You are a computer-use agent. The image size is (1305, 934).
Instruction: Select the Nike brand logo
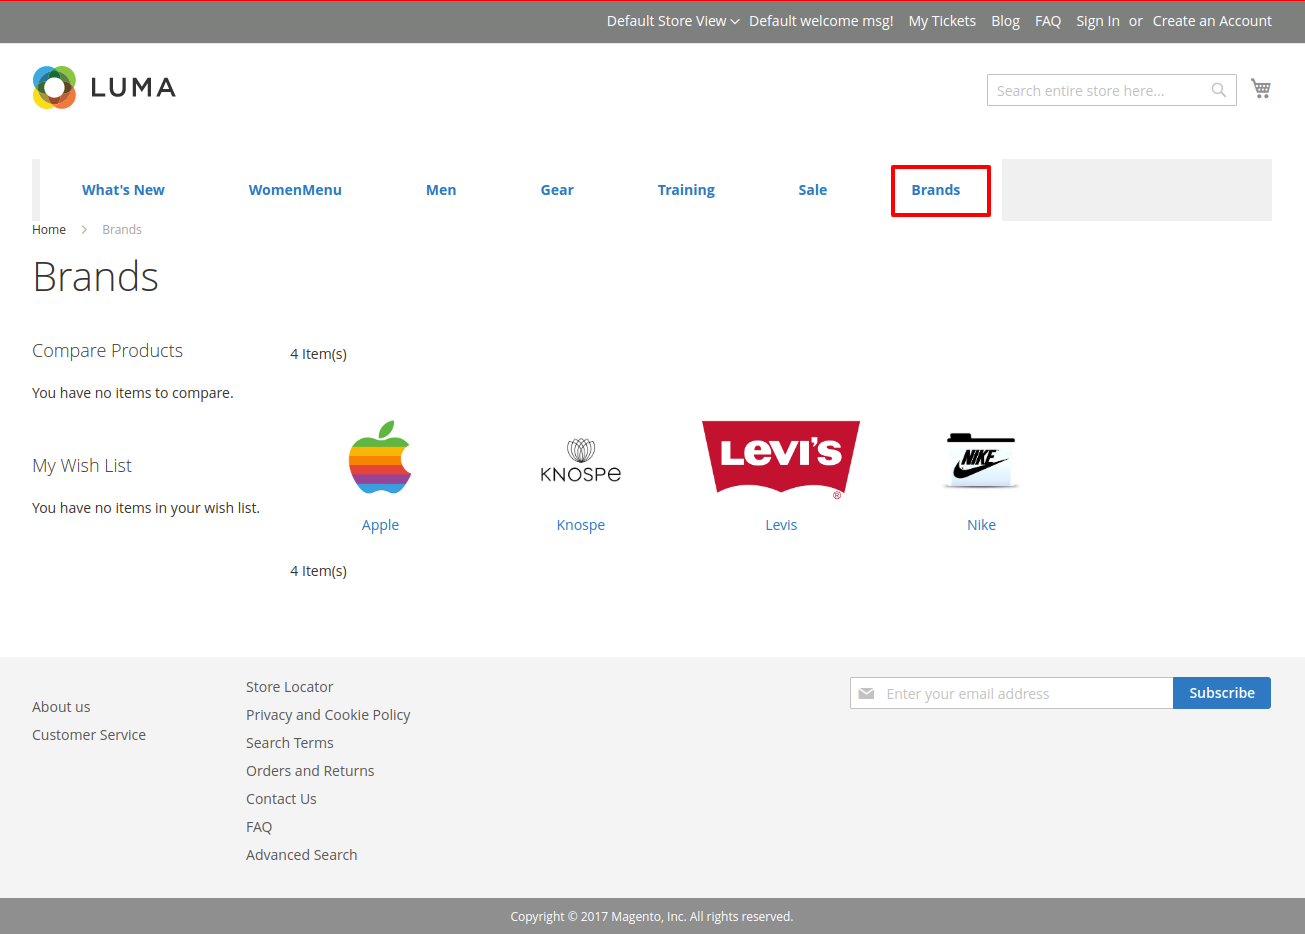click(x=981, y=460)
